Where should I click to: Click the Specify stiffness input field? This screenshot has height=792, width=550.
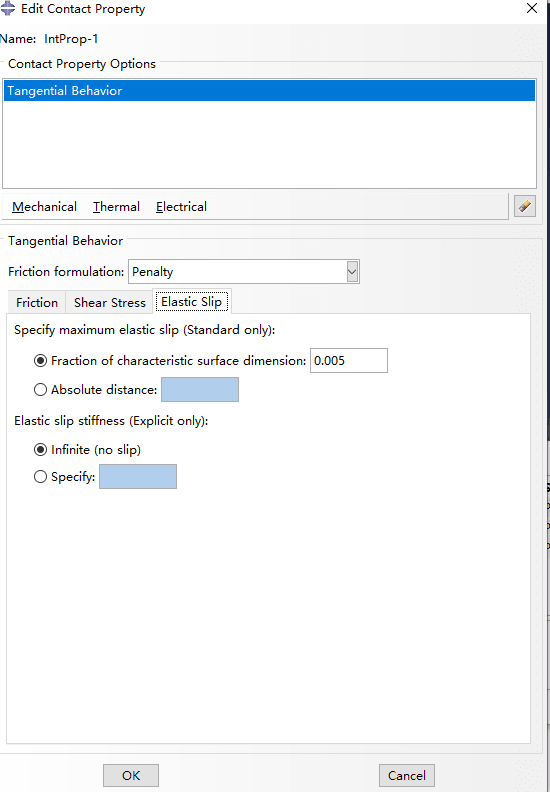pos(138,477)
